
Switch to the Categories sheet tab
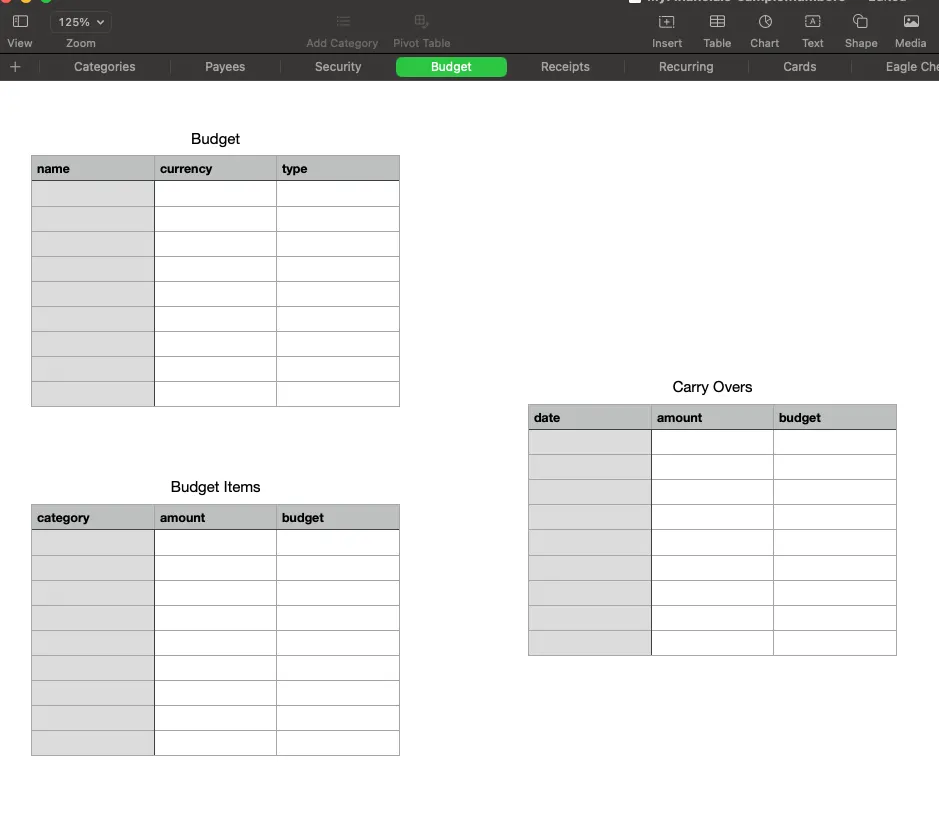pyautogui.click(x=105, y=67)
